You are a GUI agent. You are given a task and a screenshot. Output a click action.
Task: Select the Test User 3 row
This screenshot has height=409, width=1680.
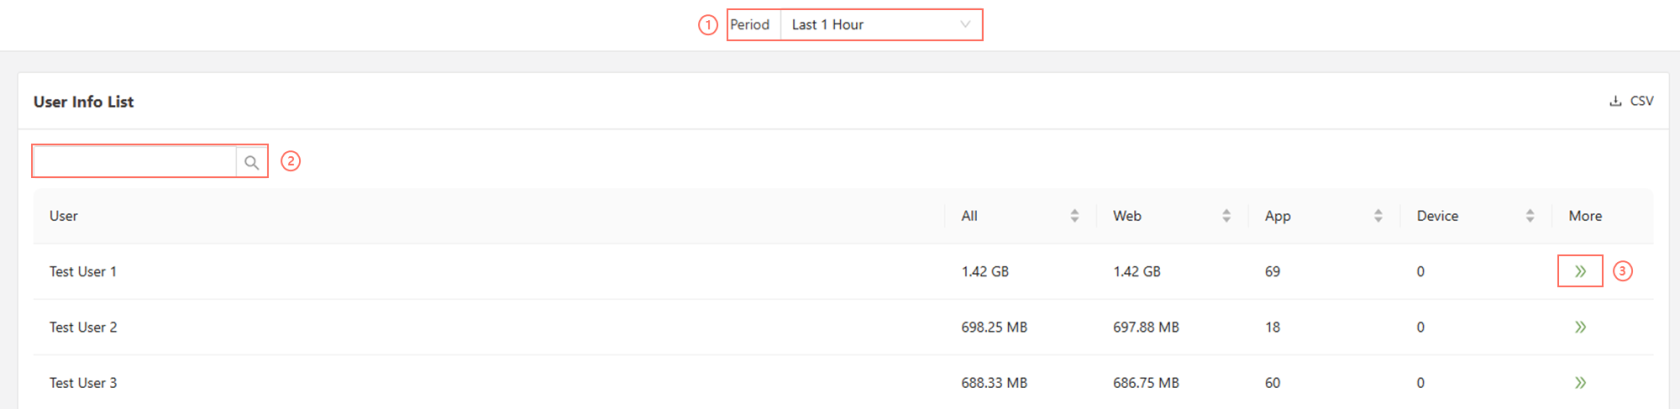coord(83,383)
